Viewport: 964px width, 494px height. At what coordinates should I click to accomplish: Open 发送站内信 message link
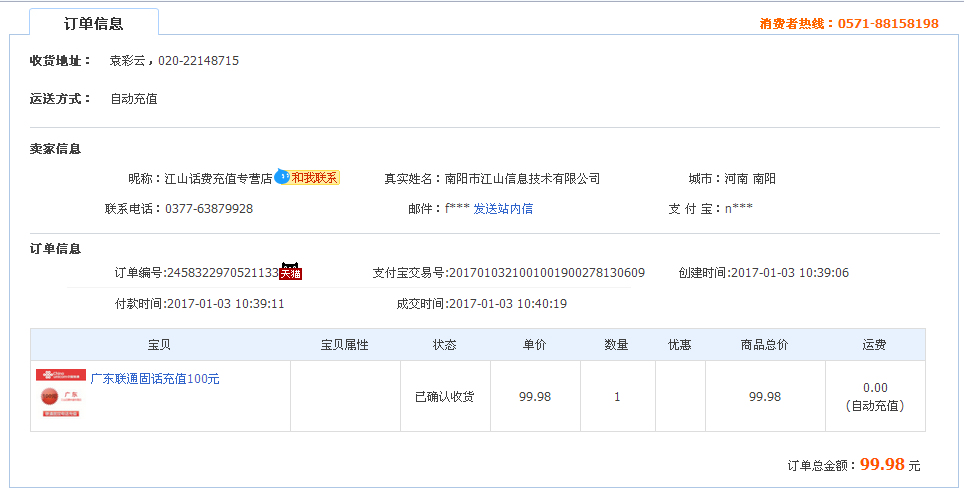503,209
